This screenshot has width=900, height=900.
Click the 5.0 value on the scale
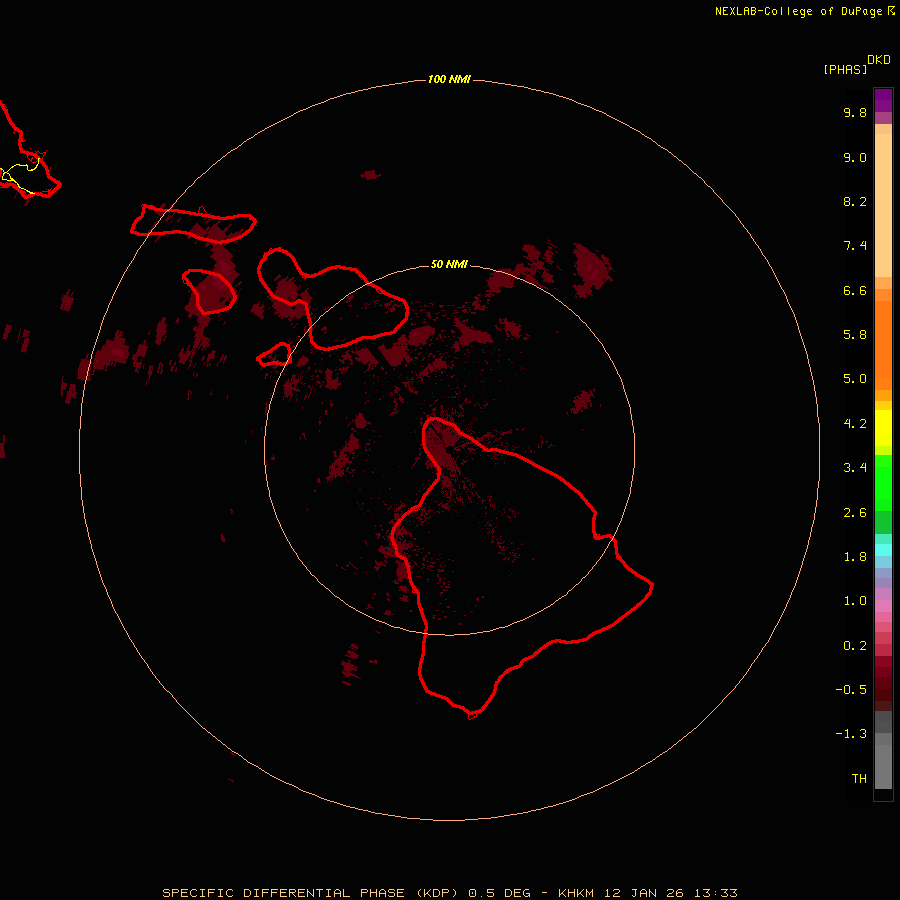(x=855, y=379)
